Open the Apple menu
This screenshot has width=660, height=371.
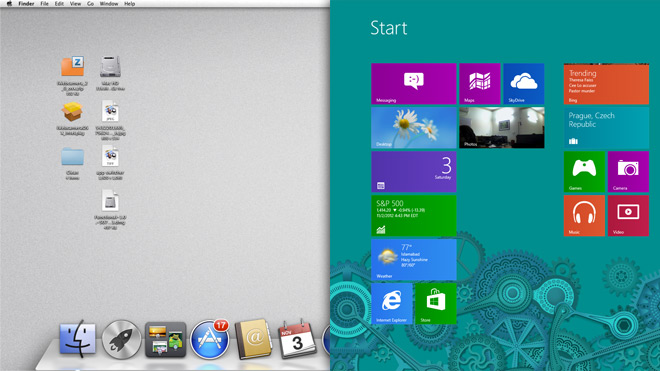coord(9,3)
